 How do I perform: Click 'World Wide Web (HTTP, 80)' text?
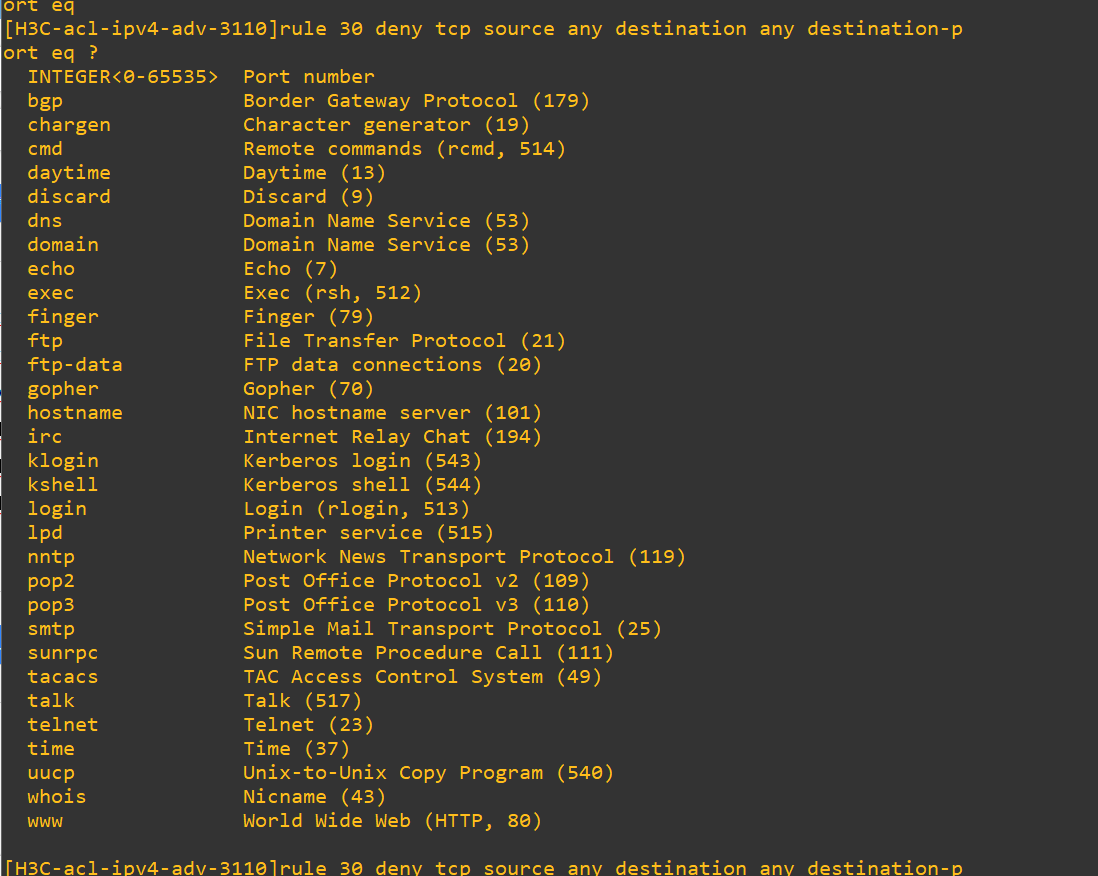point(392,821)
